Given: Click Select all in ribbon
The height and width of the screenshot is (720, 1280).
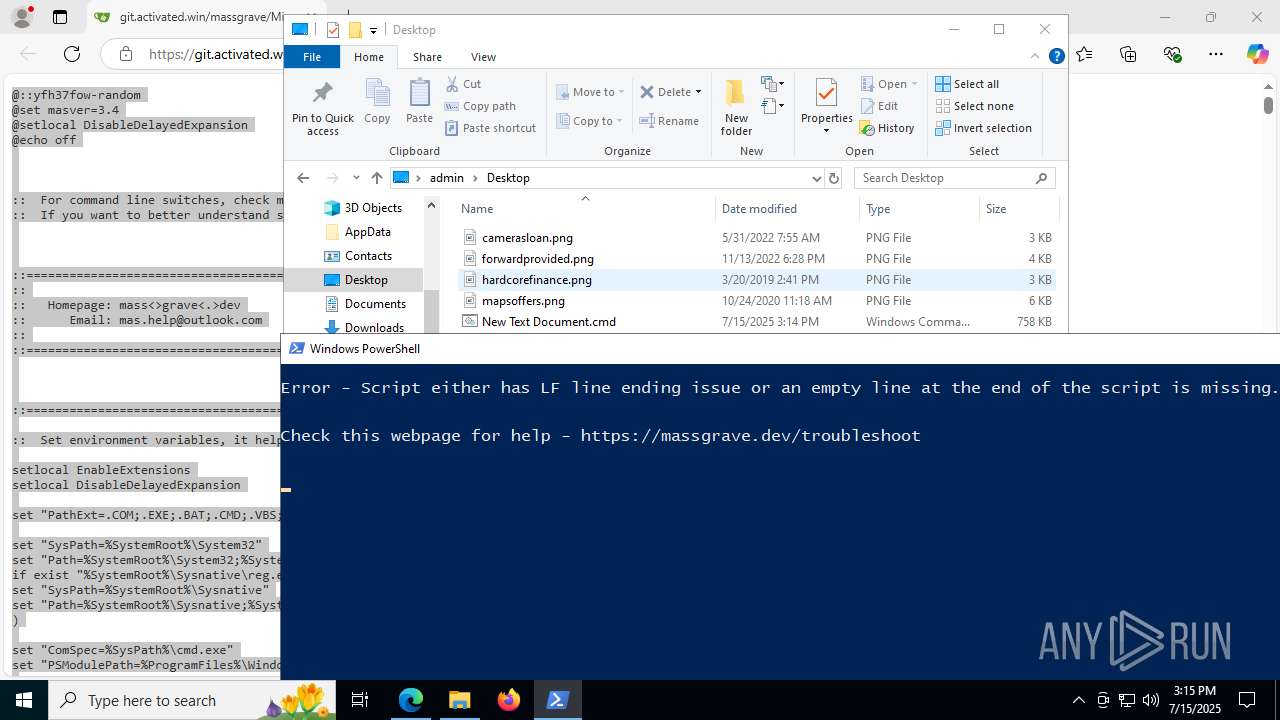Looking at the screenshot, I should point(967,84).
